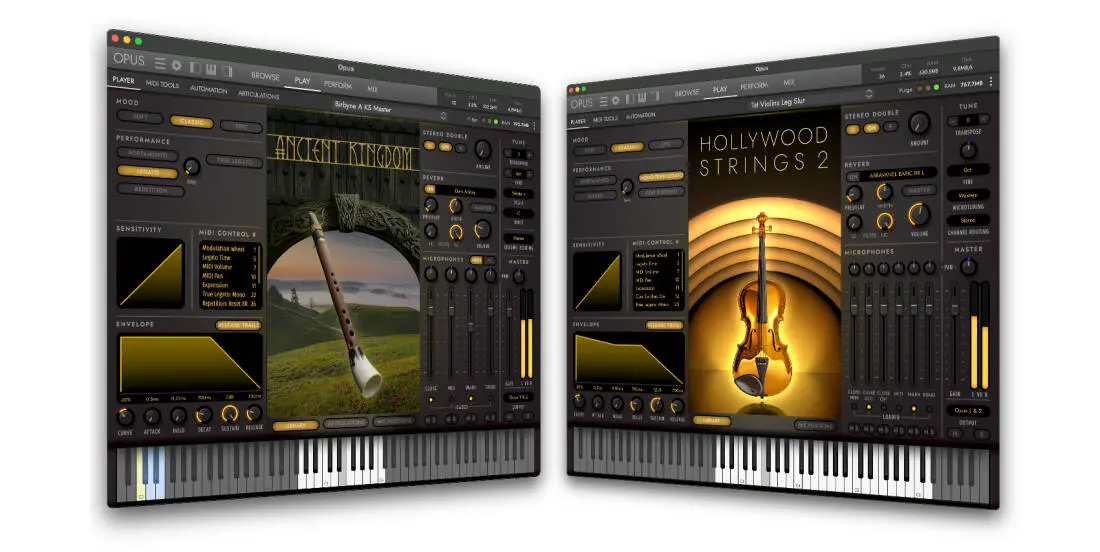The width and height of the screenshot is (1100, 552).
Task: Open the hamburger menu in Ancient Kingdom window
Action: point(160,62)
